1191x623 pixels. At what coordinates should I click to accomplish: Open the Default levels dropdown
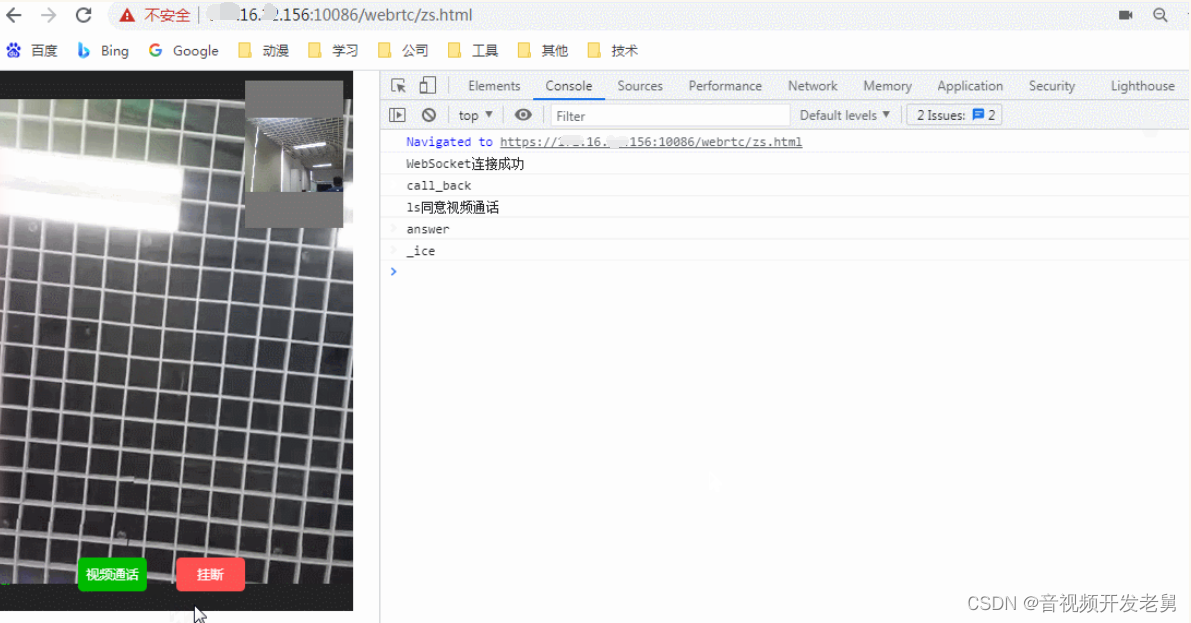coord(845,115)
